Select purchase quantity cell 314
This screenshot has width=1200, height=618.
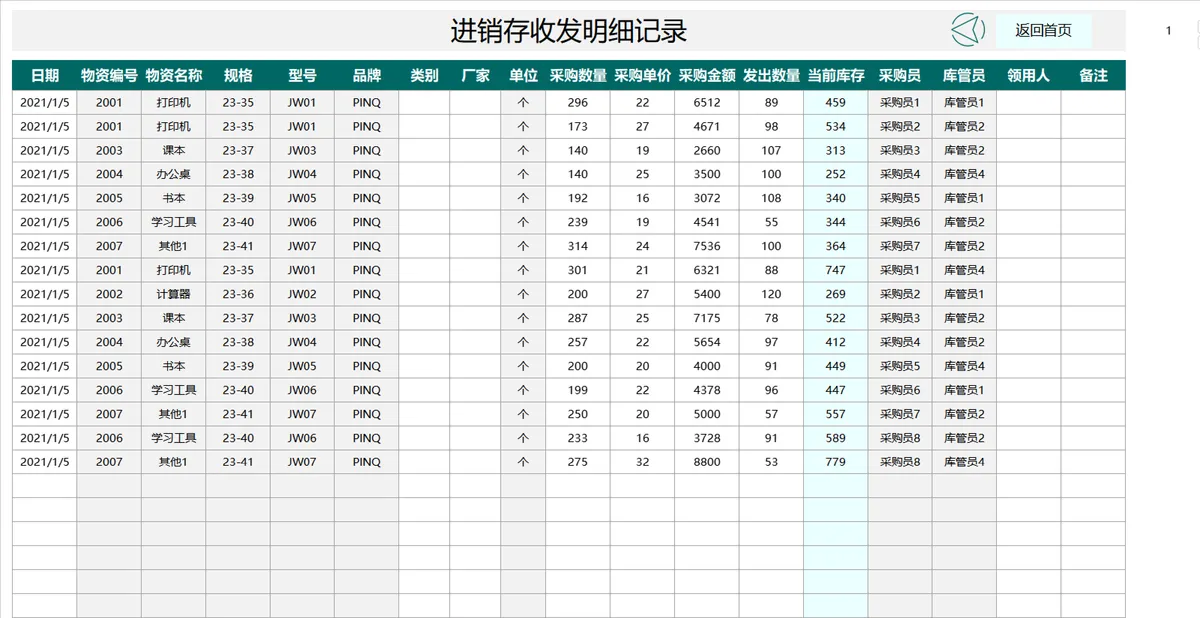coord(578,246)
